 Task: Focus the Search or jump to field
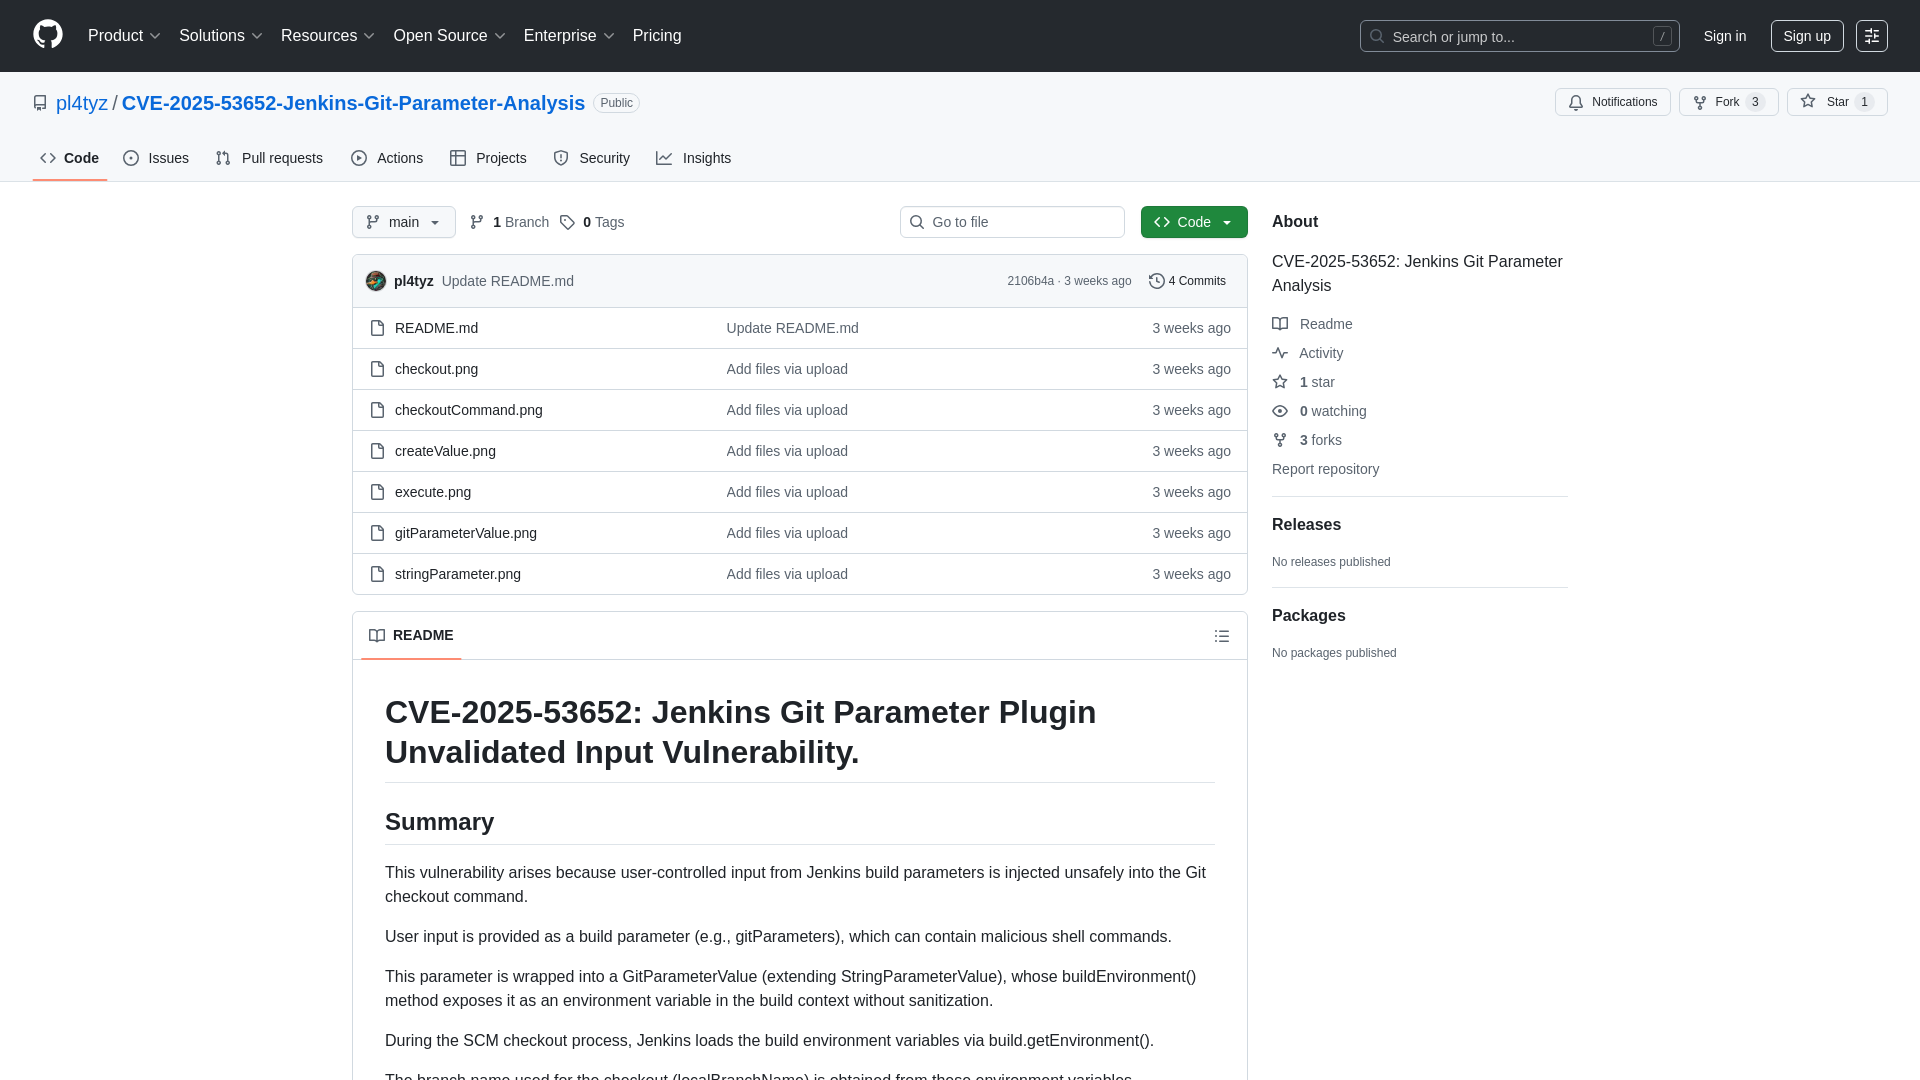coord(1519,36)
